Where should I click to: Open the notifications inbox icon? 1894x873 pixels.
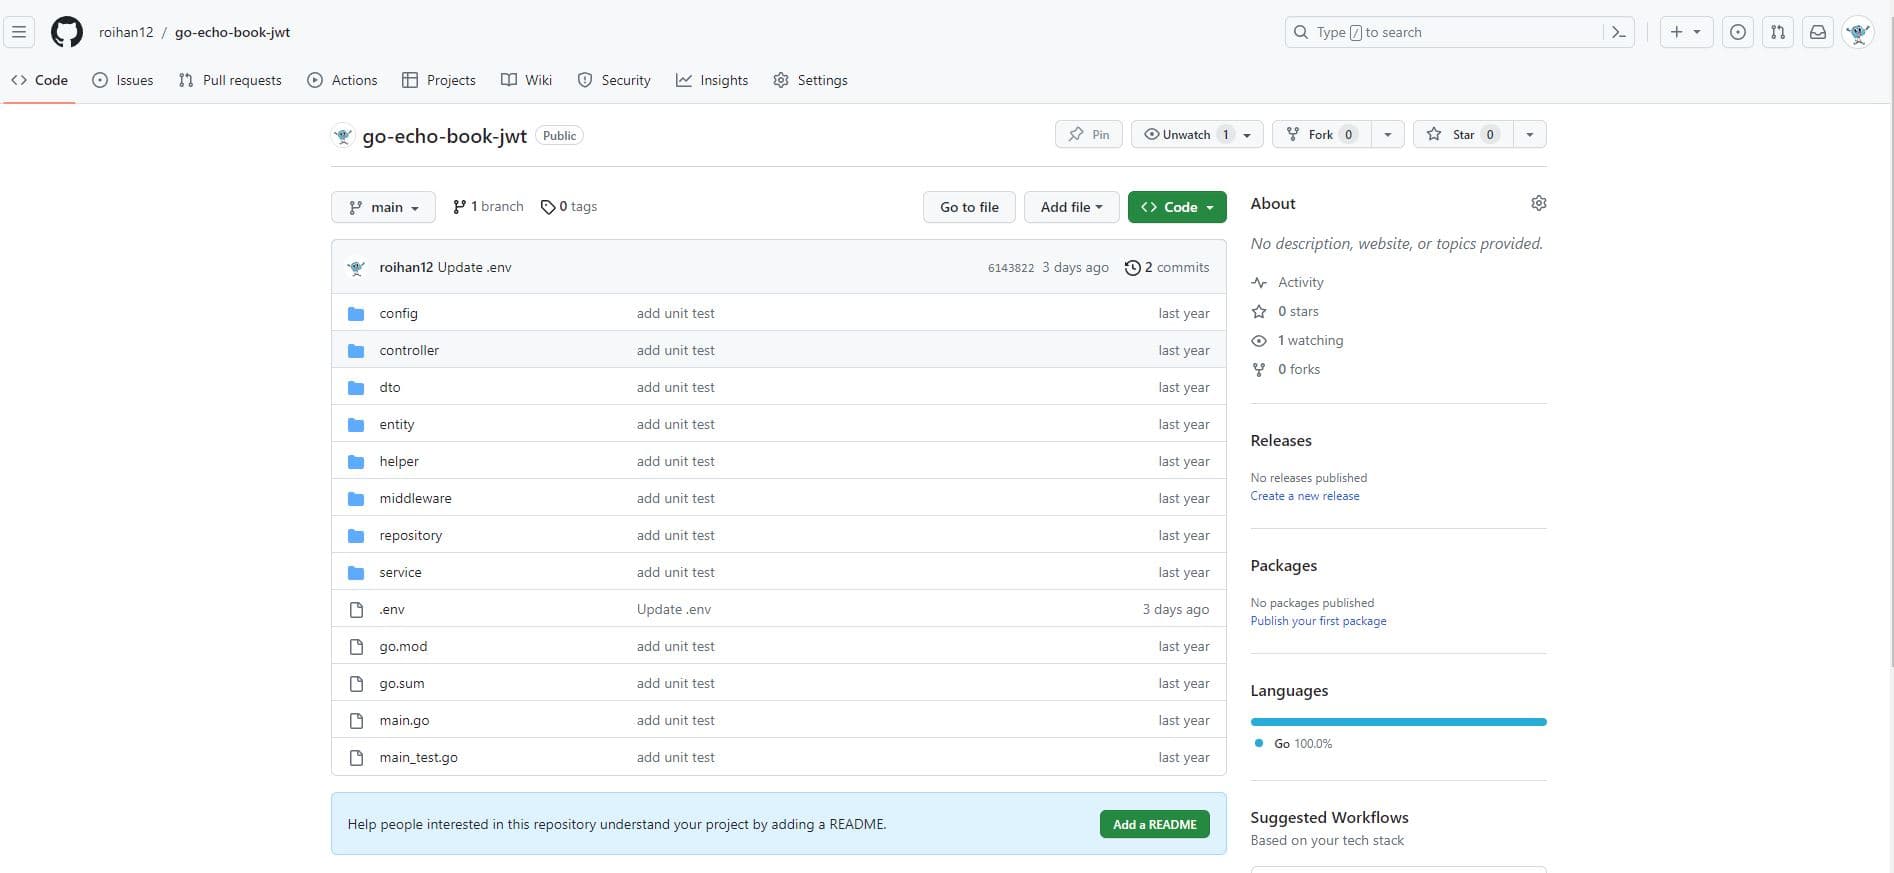click(x=1818, y=32)
